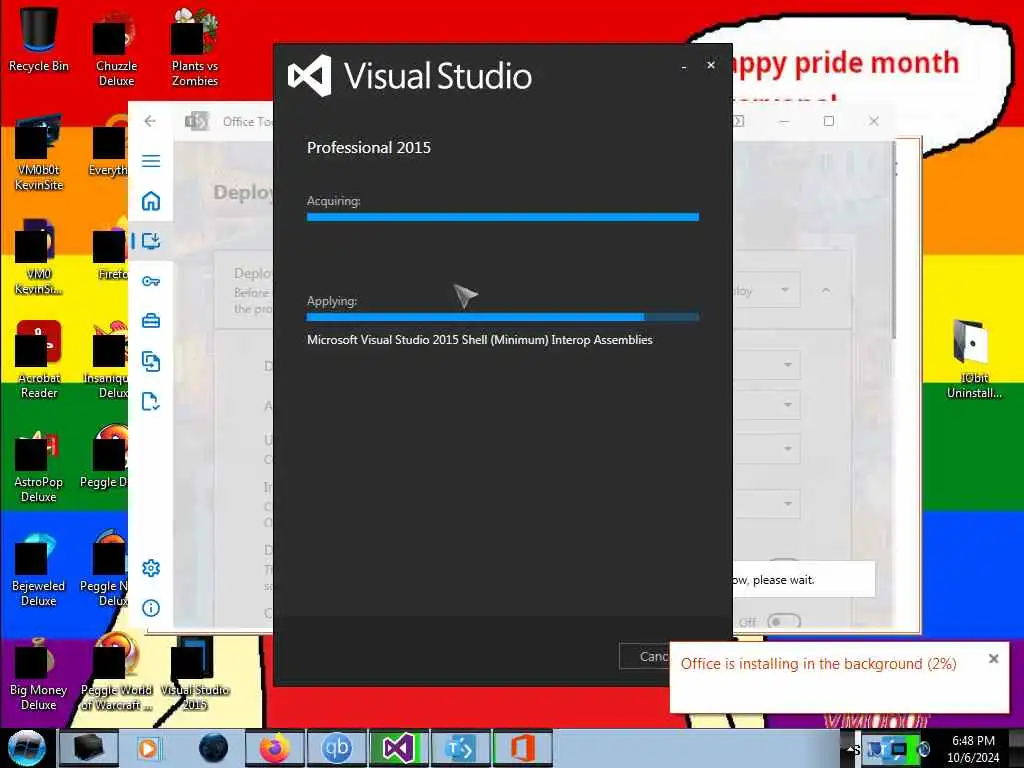Open Plants vs Zombies desktop shortcut
The image size is (1024, 768).
pos(195,49)
